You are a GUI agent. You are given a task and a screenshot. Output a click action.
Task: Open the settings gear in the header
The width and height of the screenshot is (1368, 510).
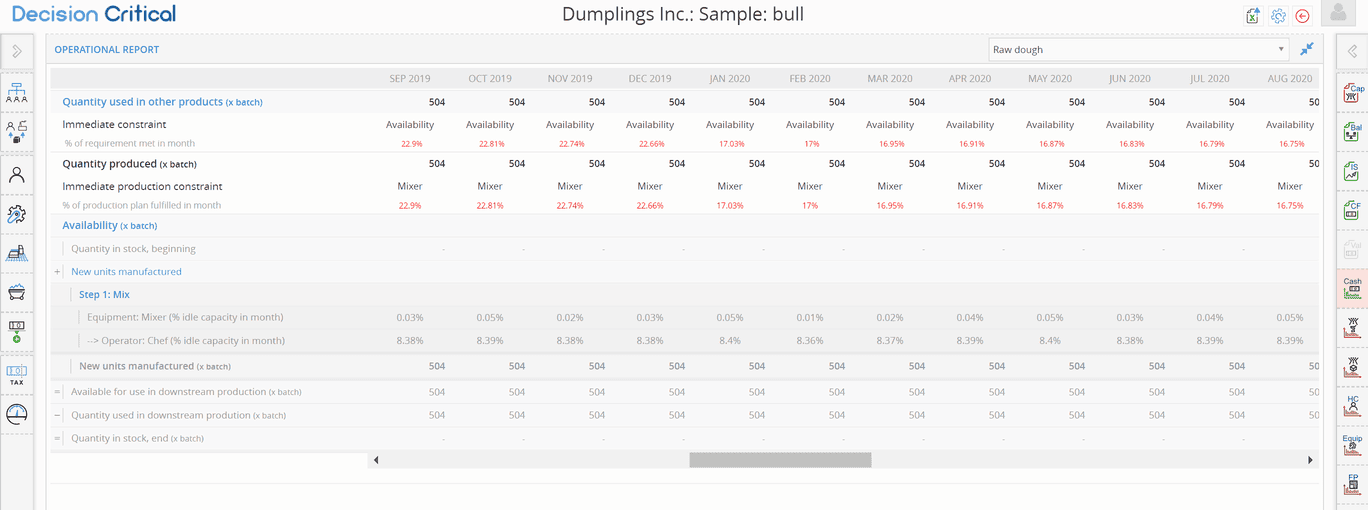[x=1278, y=16]
